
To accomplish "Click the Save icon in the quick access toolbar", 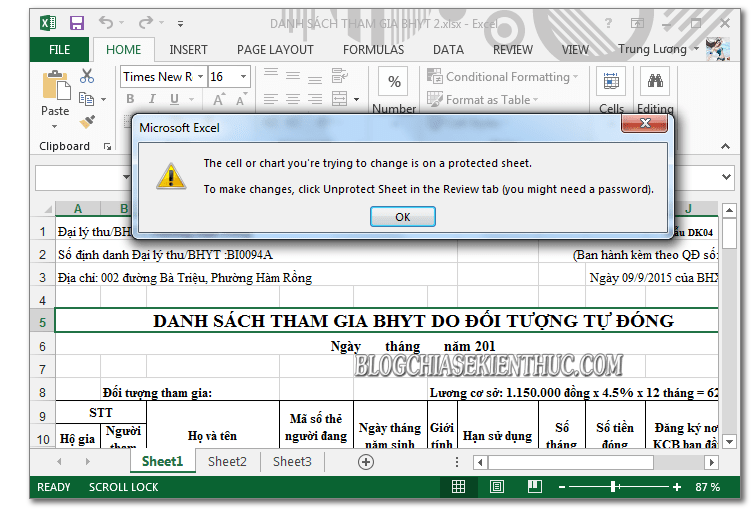I will pyautogui.click(x=77, y=23).
